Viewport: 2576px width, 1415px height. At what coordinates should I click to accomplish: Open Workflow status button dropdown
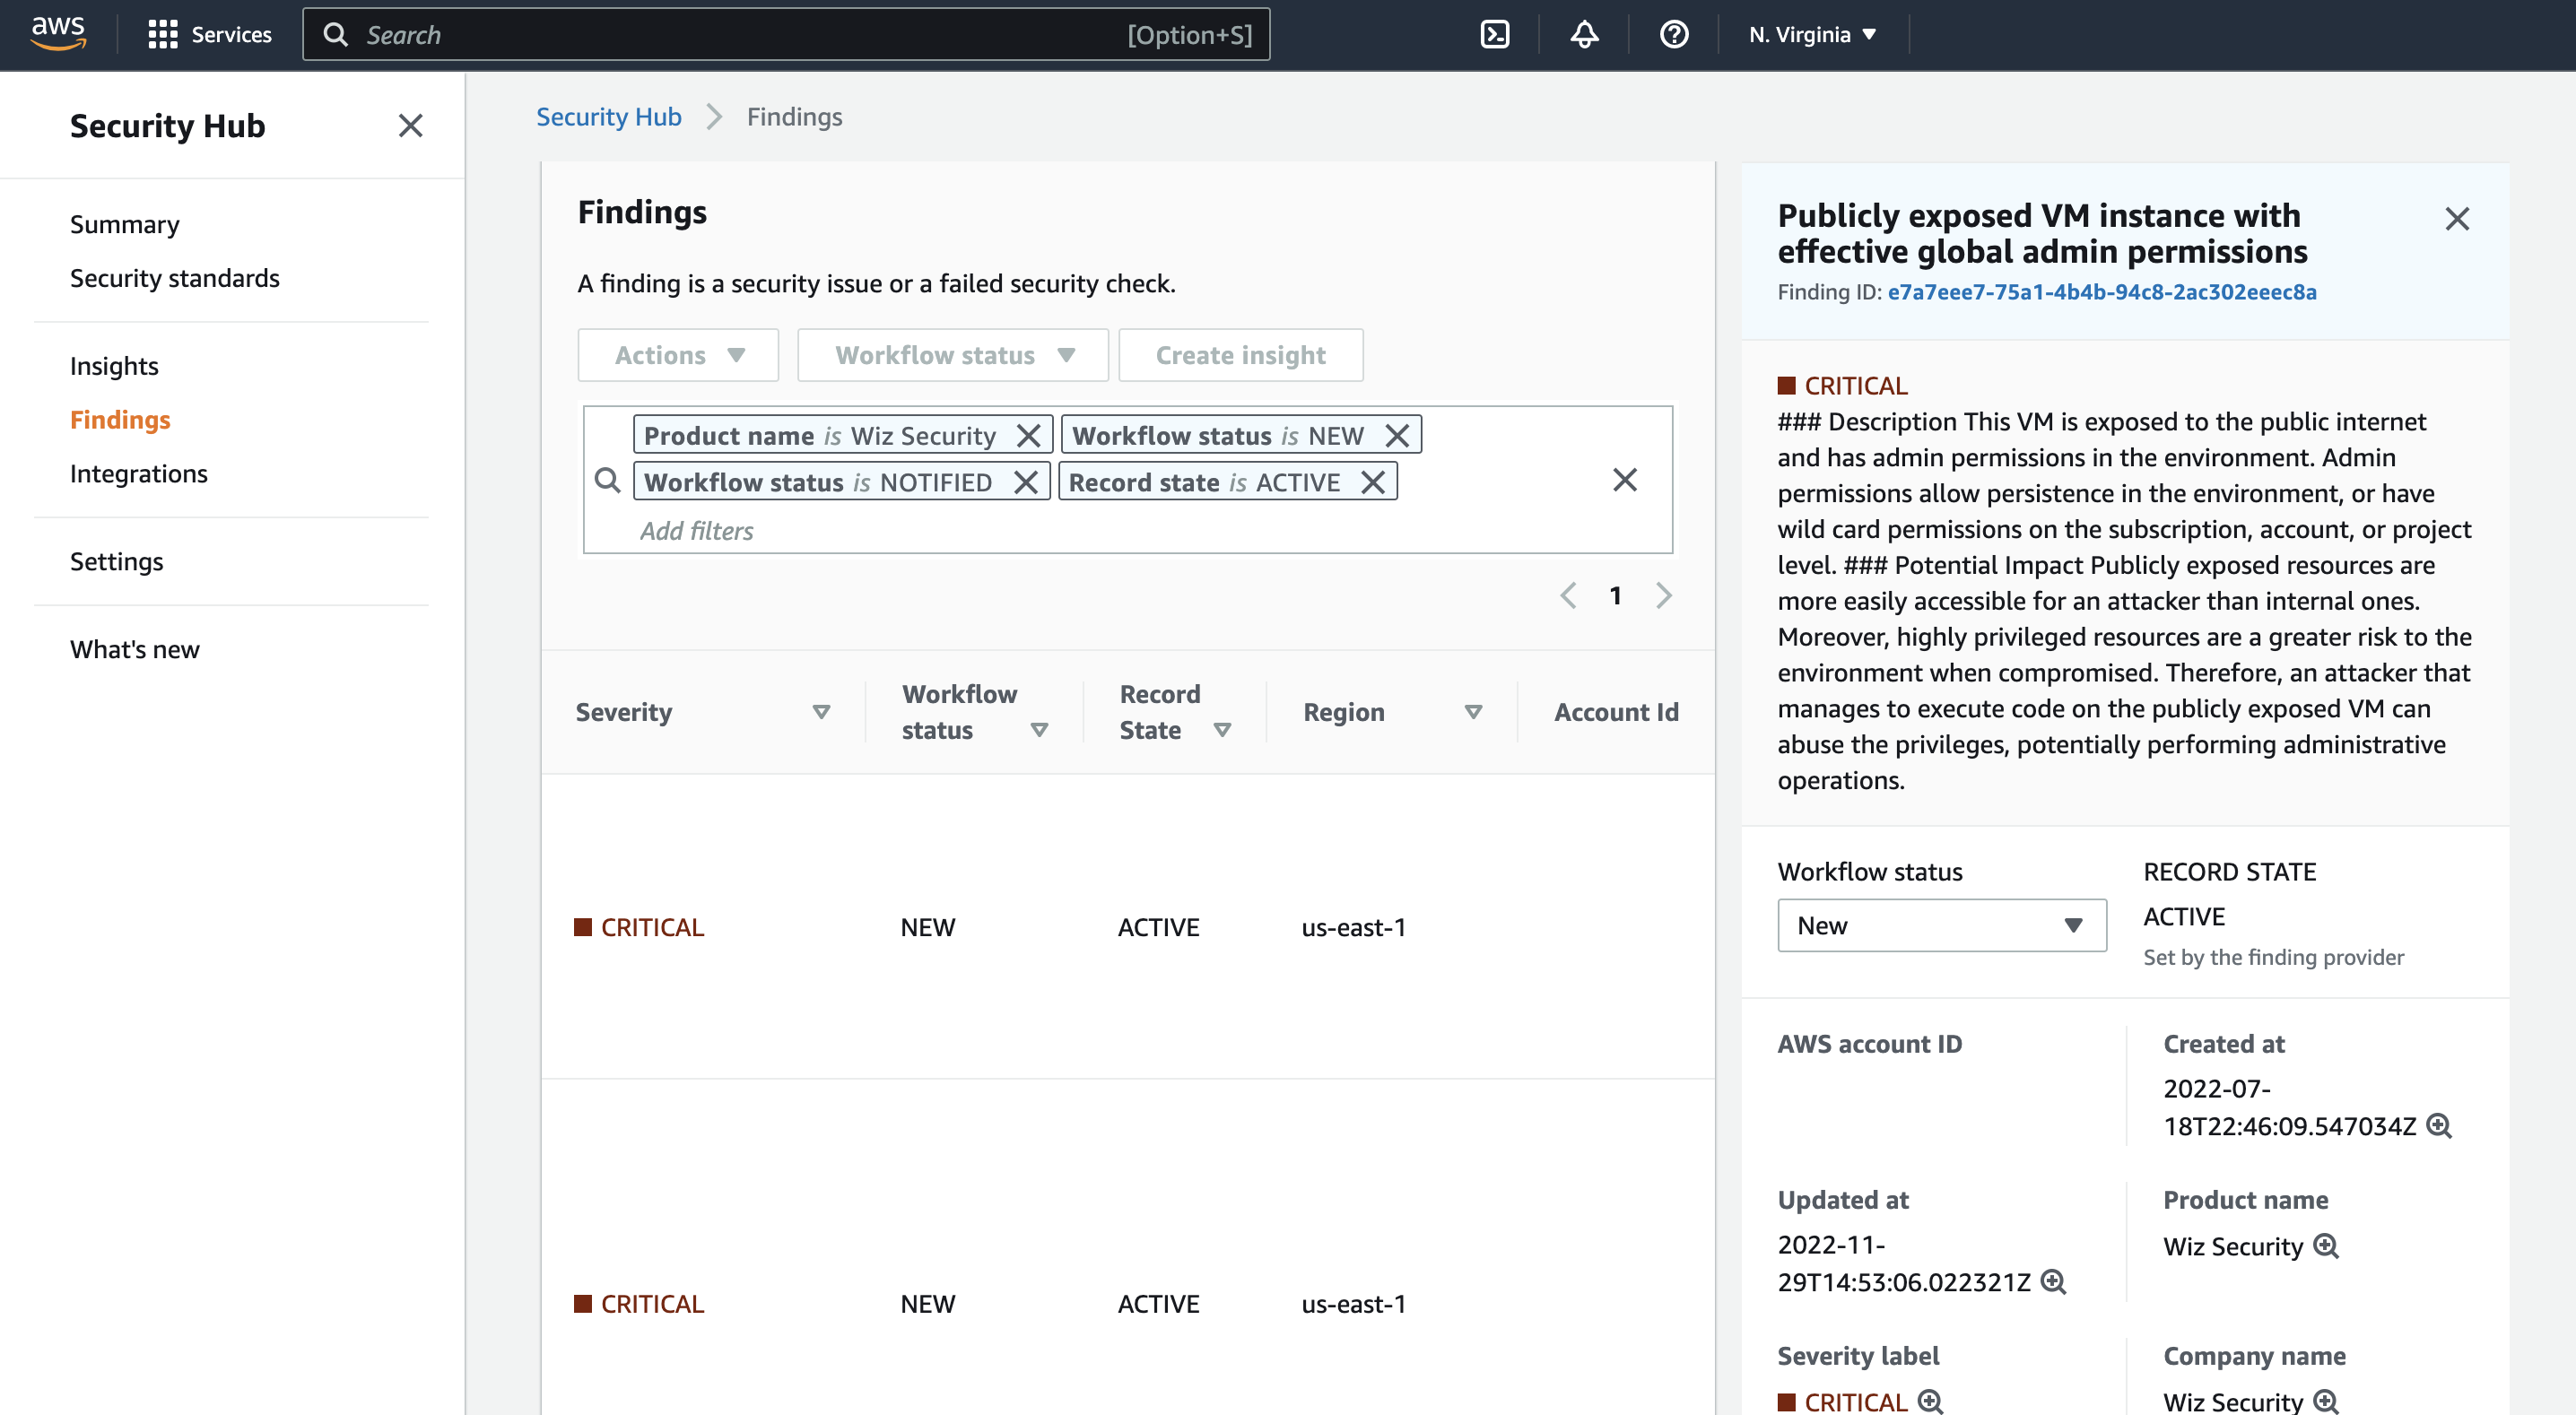point(953,355)
